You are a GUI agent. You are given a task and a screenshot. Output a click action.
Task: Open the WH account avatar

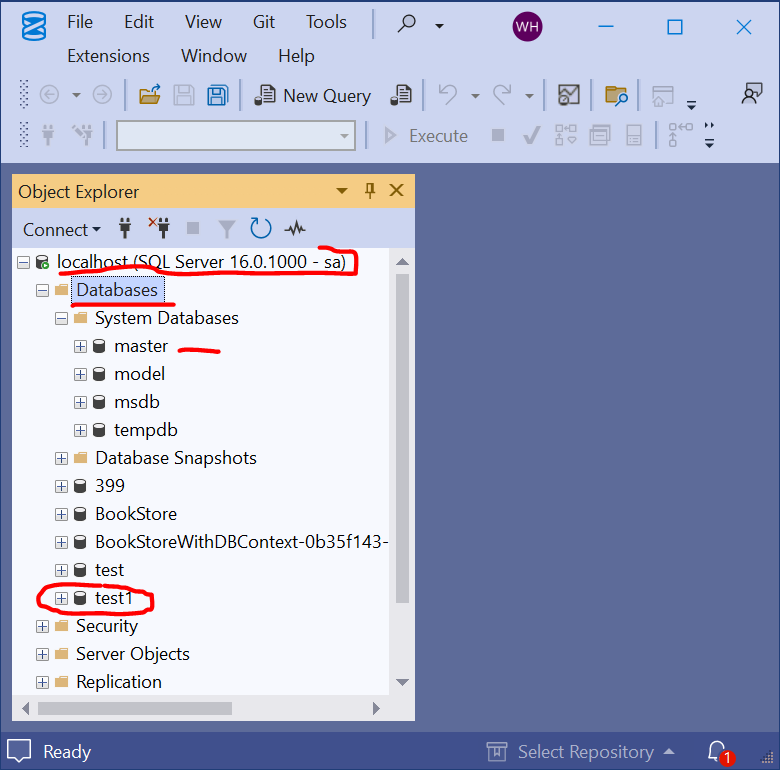[x=527, y=26]
